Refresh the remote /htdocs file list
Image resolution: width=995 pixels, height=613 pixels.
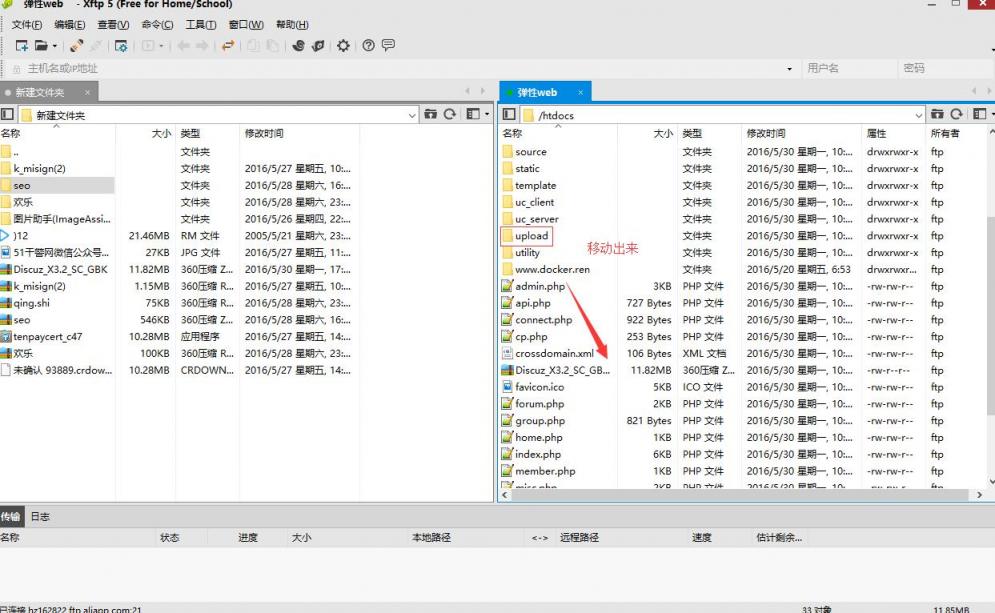coord(956,115)
